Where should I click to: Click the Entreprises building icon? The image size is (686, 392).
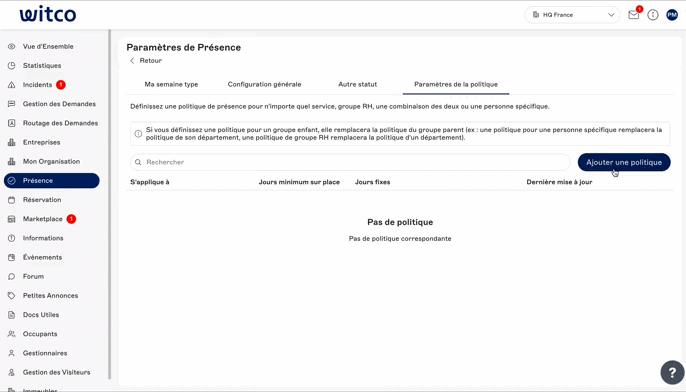[11, 142]
